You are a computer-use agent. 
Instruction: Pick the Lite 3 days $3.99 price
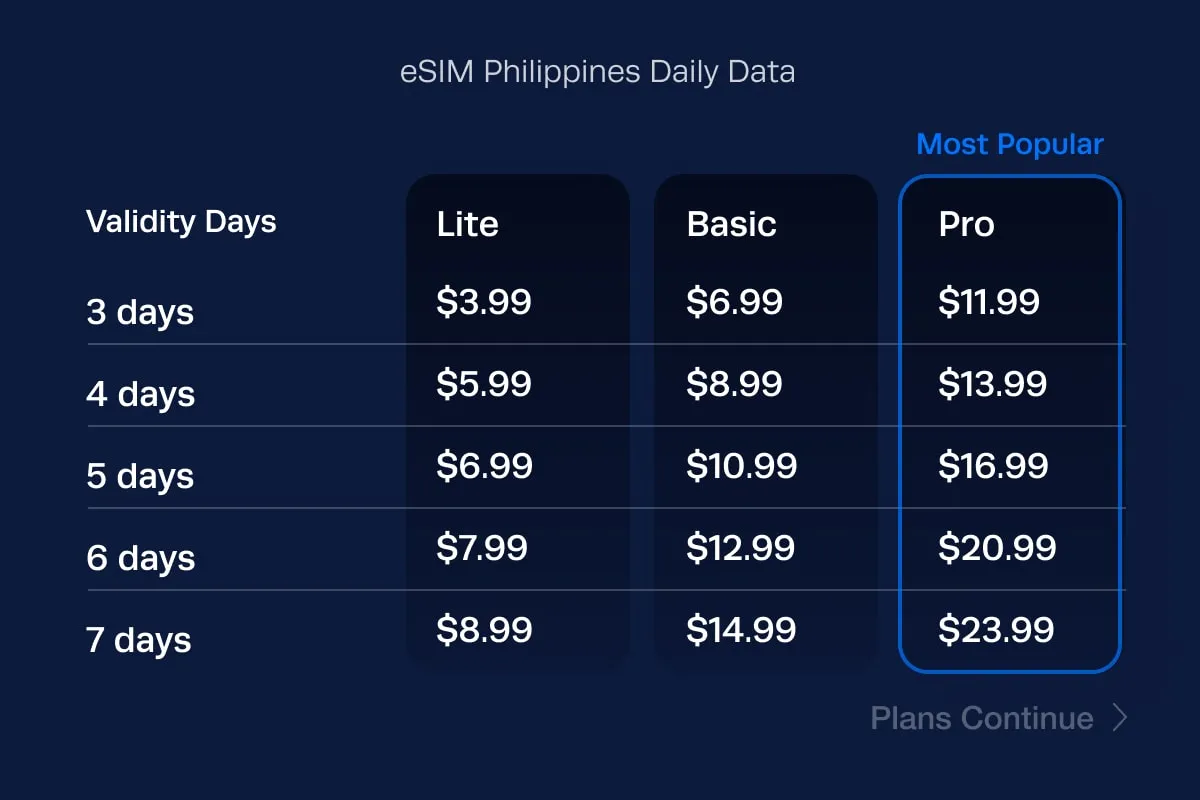[483, 302]
